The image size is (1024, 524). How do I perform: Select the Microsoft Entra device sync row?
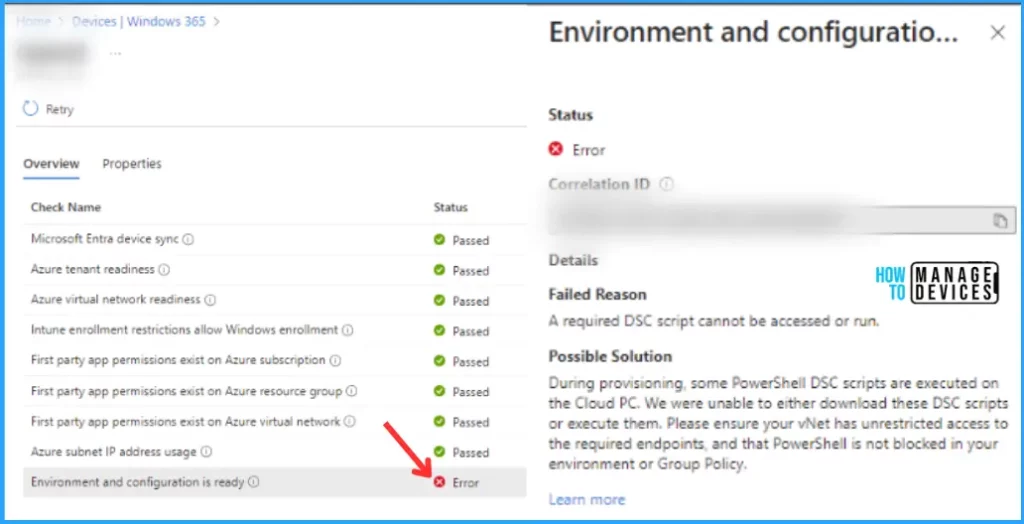tap(274, 240)
